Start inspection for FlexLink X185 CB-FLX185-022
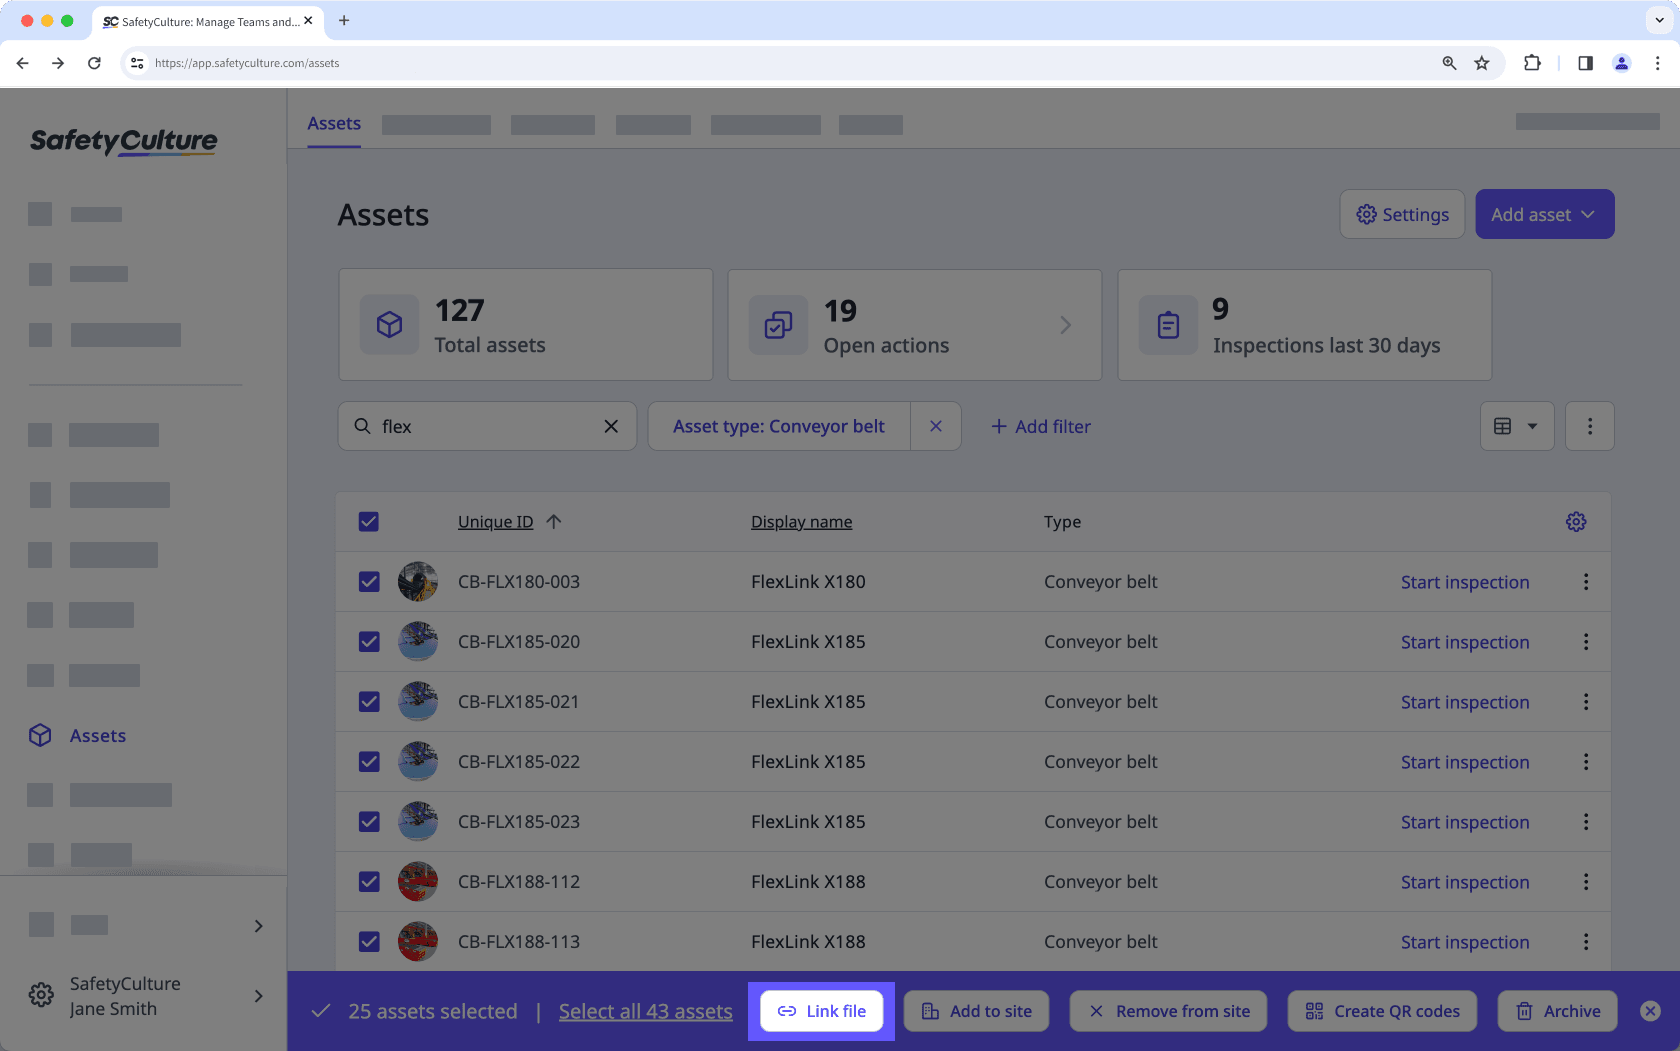 (1464, 761)
